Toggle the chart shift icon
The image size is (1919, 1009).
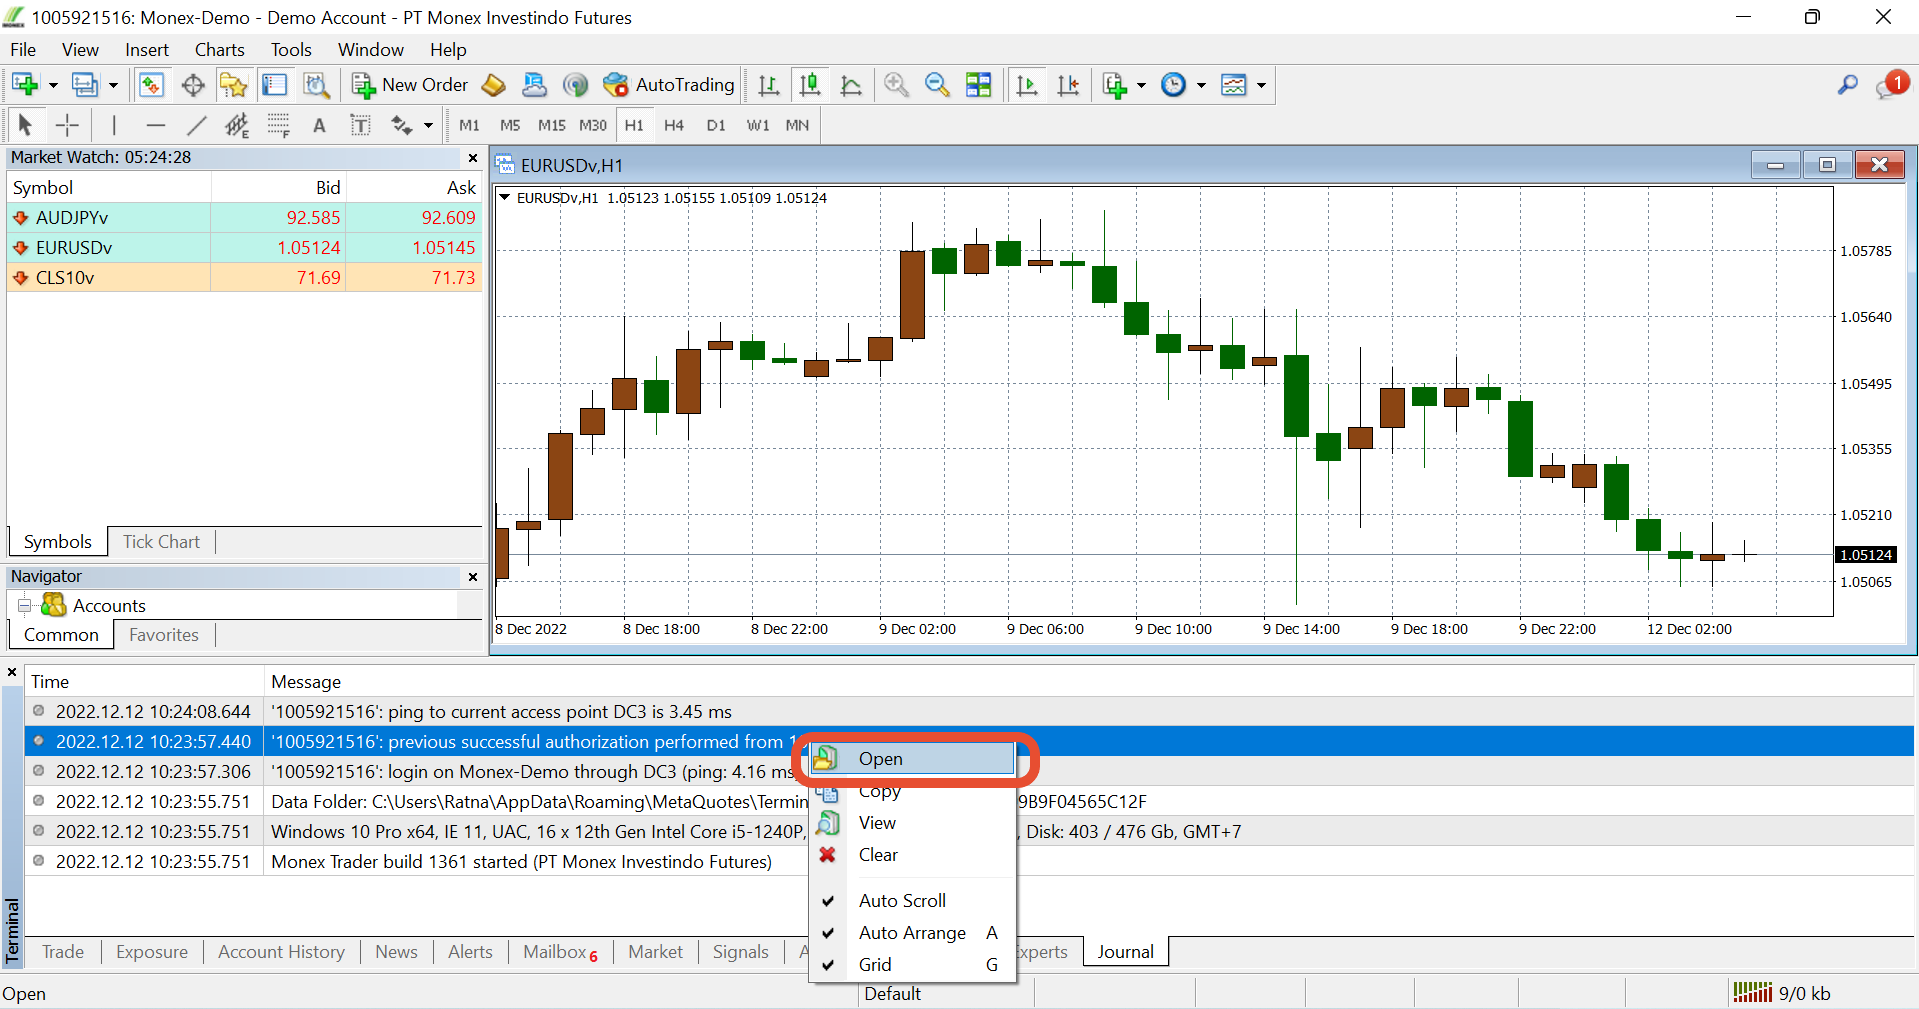1068,85
